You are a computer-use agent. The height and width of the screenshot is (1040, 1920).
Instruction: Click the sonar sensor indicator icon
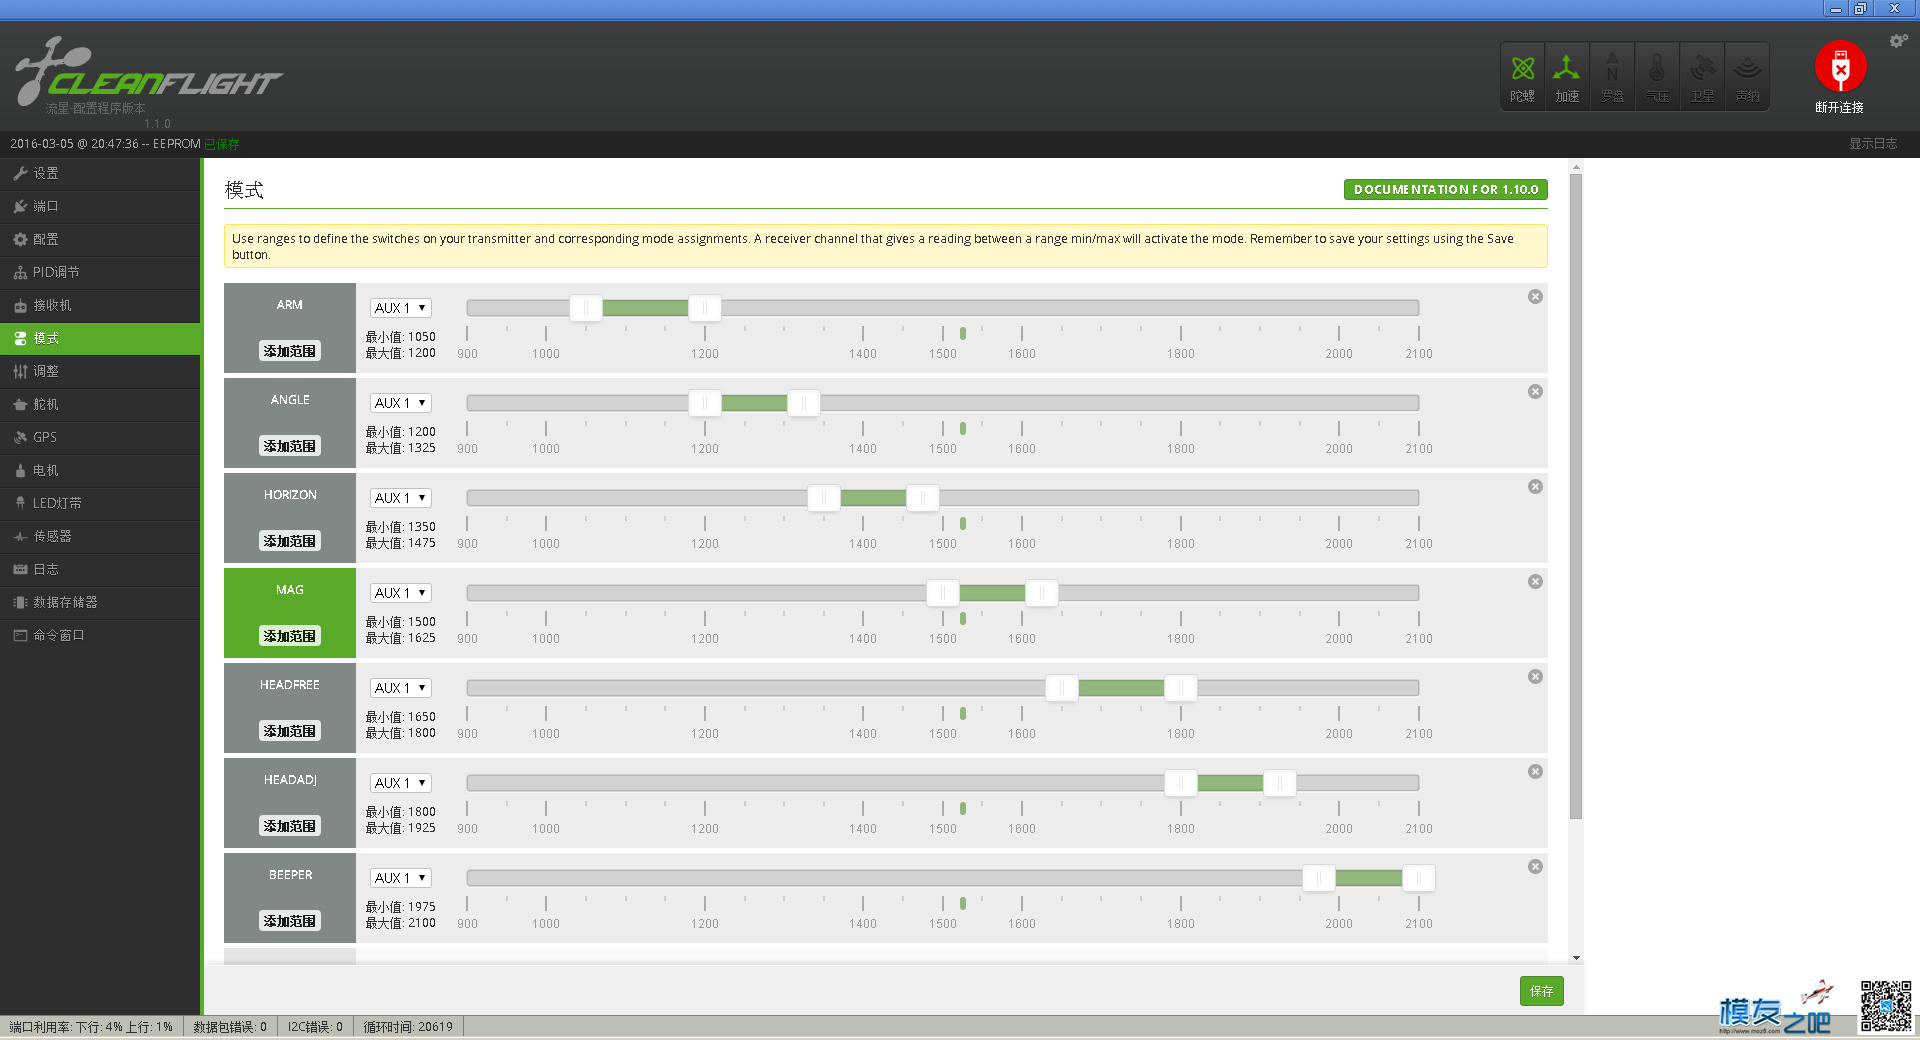click(1747, 76)
